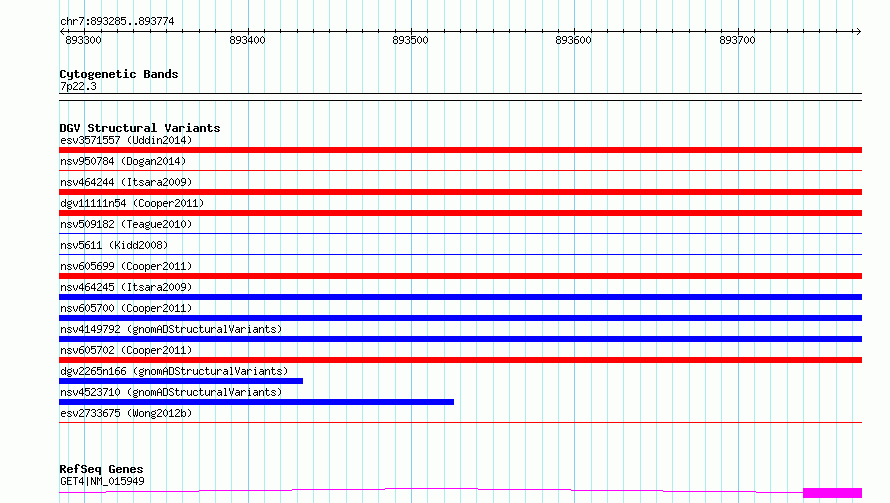Select the 893400 ruler position label
The image size is (890, 503).
(247, 40)
